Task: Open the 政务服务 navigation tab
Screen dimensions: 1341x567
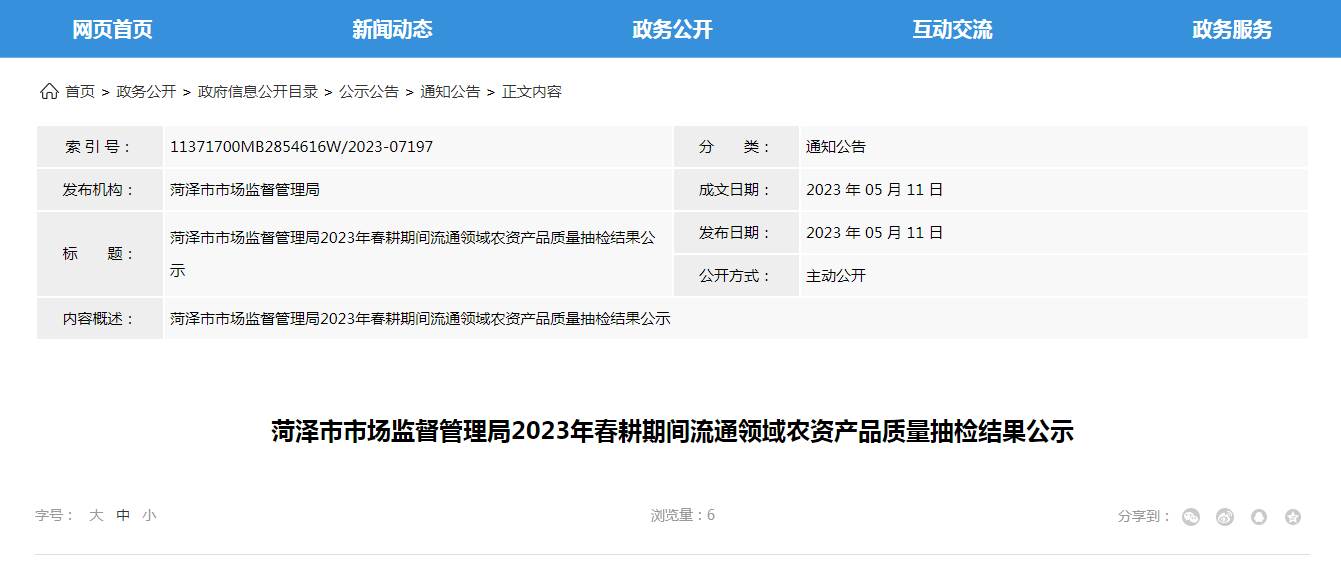Action: point(1232,29)
